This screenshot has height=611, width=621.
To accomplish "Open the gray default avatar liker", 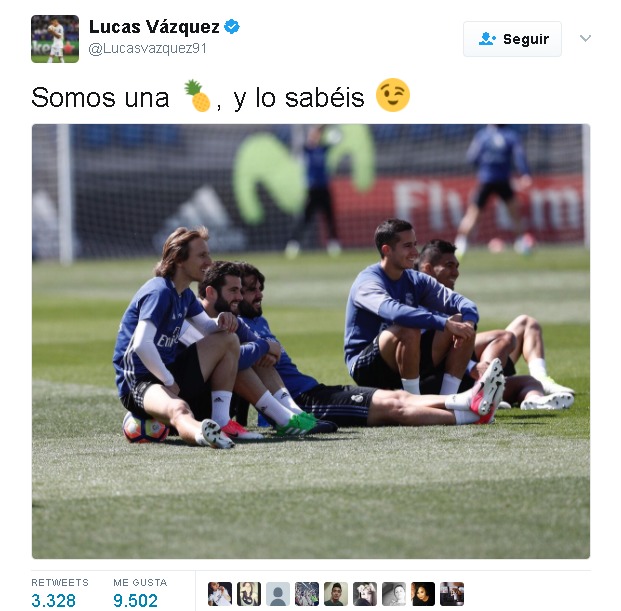I will point(278,594).
